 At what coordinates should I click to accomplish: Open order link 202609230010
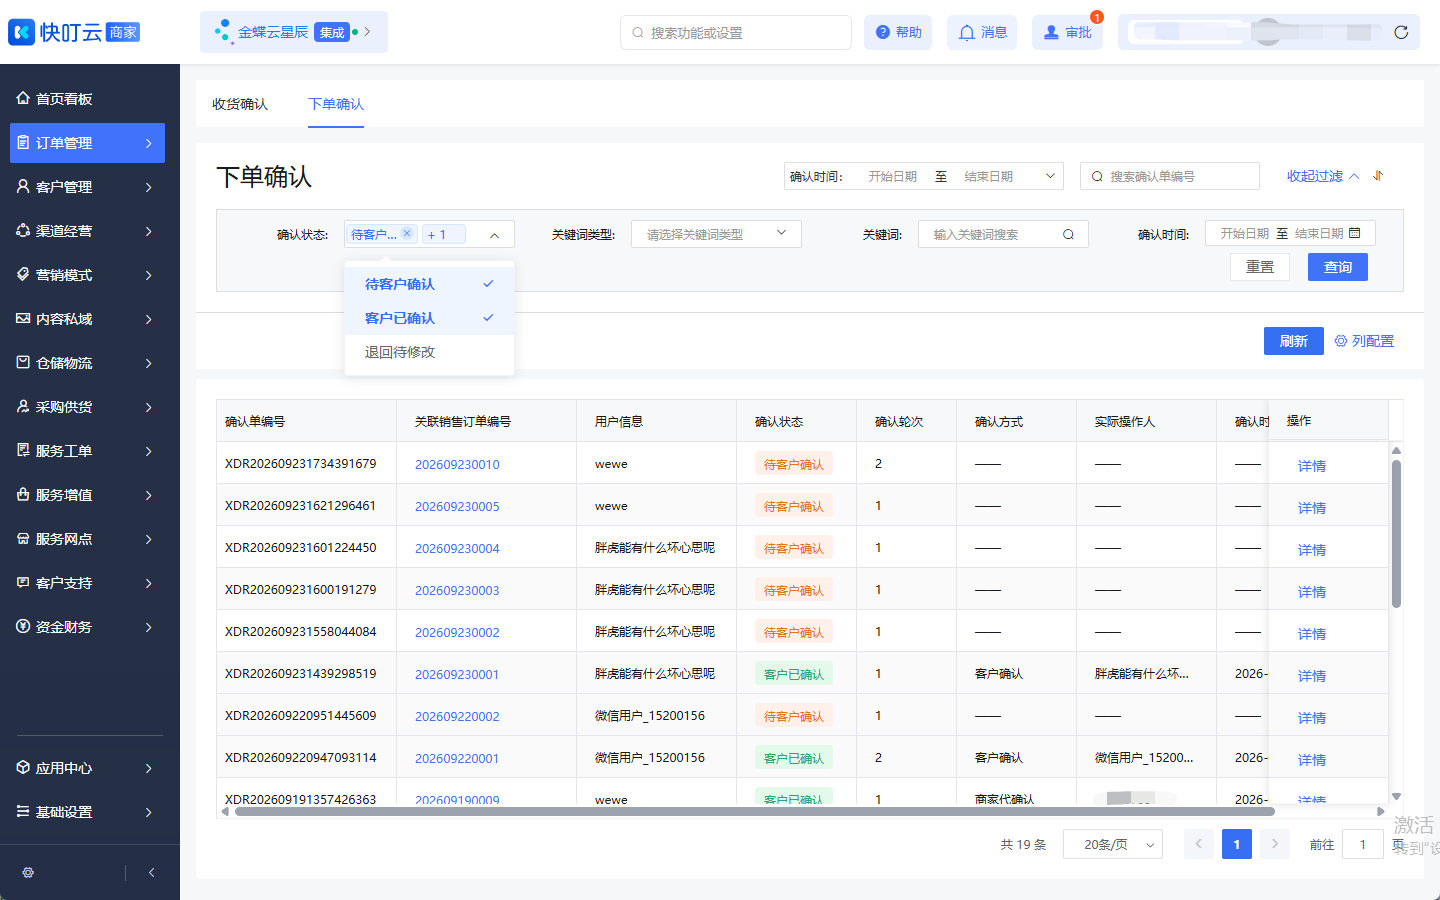[x=457, y=465]
